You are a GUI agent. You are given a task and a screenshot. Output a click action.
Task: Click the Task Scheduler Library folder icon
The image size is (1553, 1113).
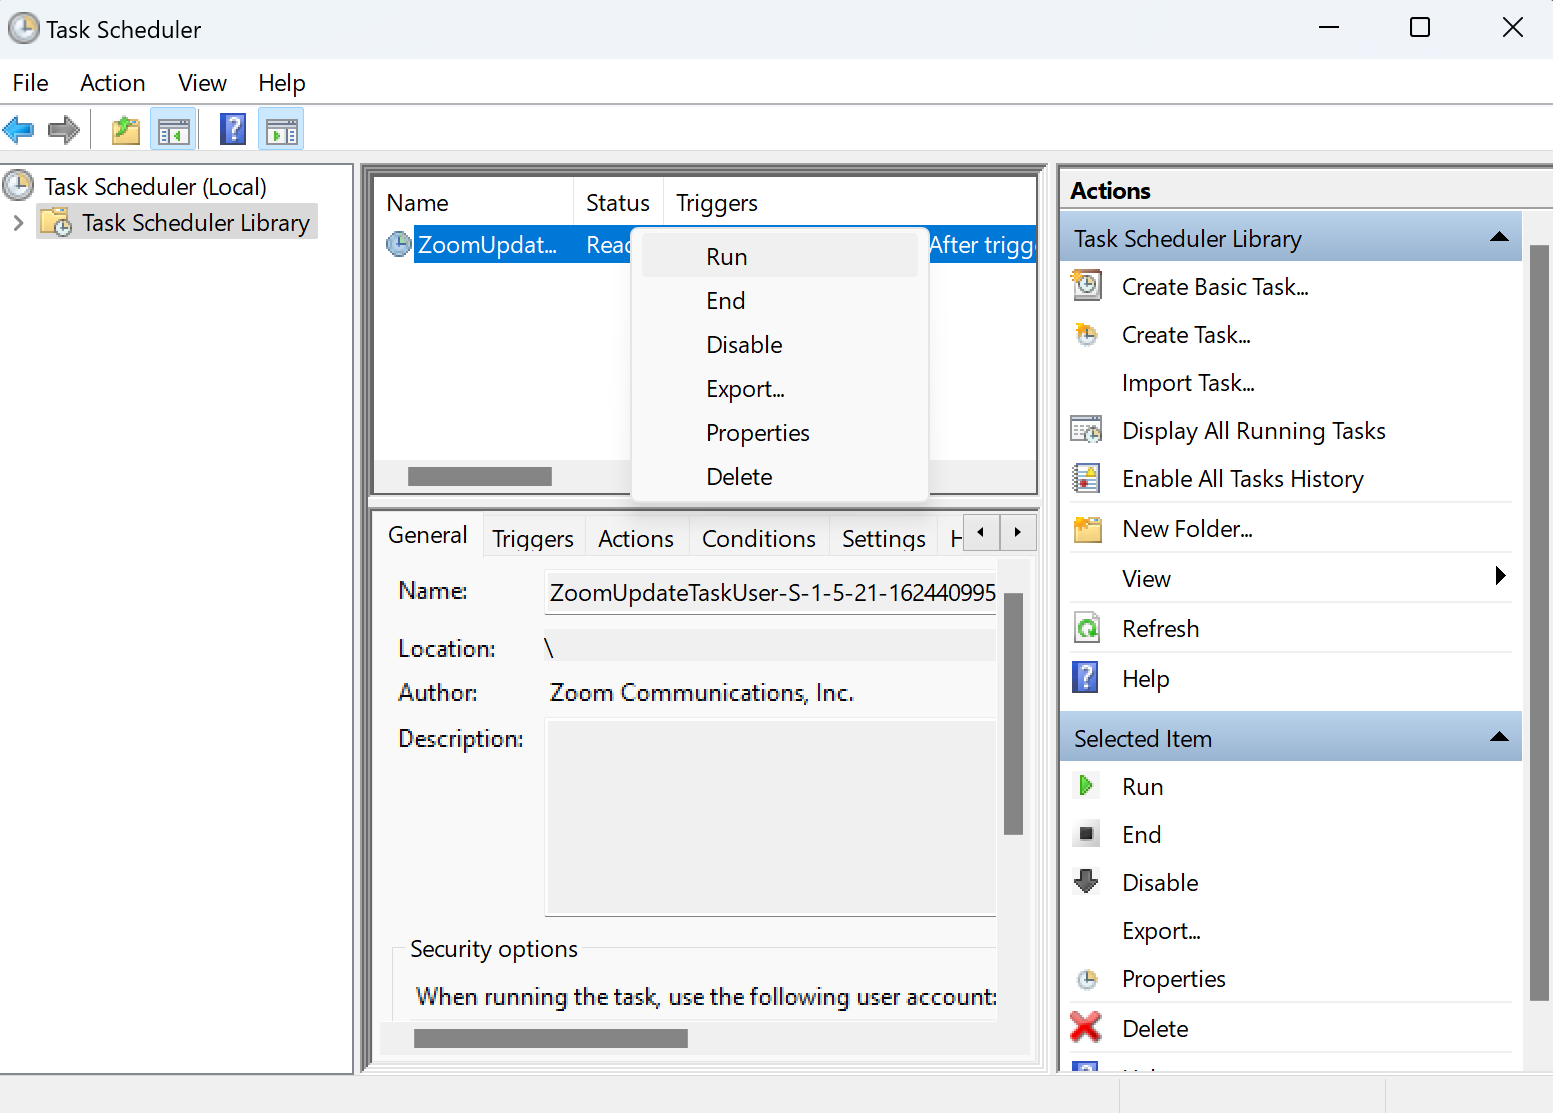click(x=56, y=221)
